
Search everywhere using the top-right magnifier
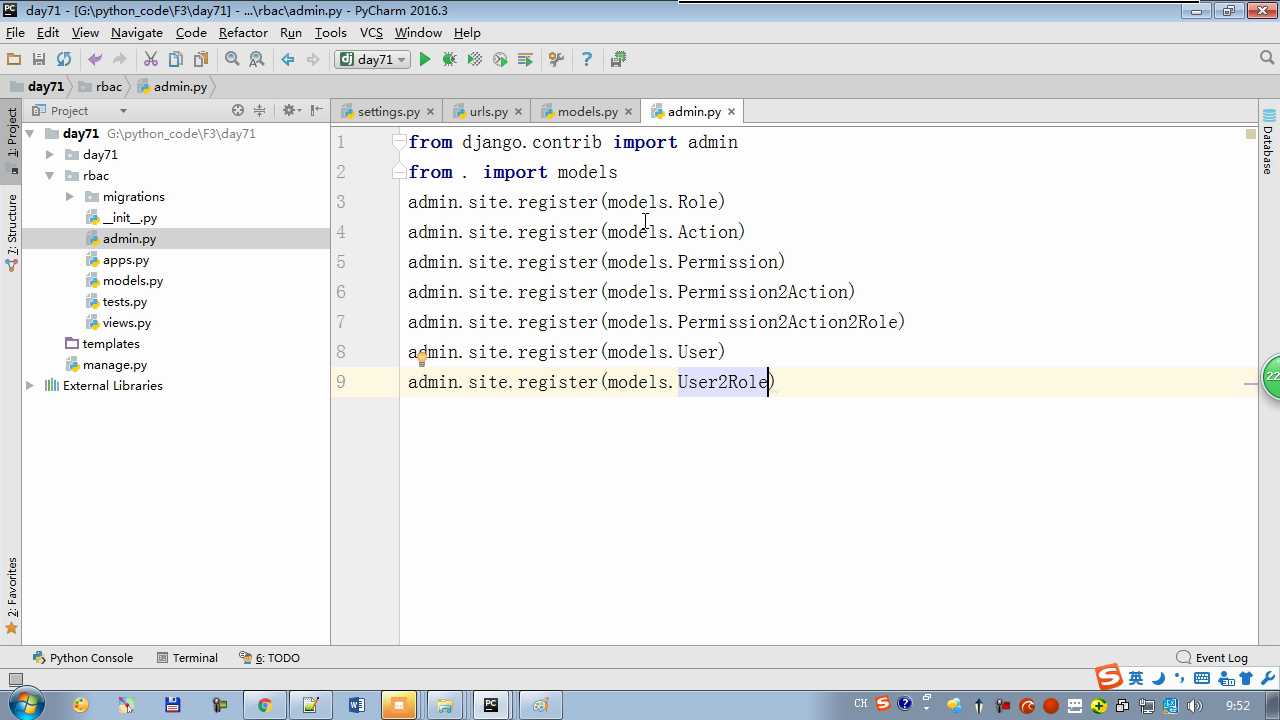coord(1266,59)
